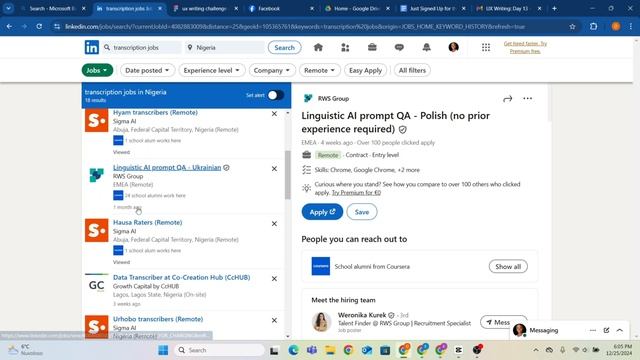Open the Try Premium for €0 link
This screenshot has width=640, height=360.
[x=356, y=193]
